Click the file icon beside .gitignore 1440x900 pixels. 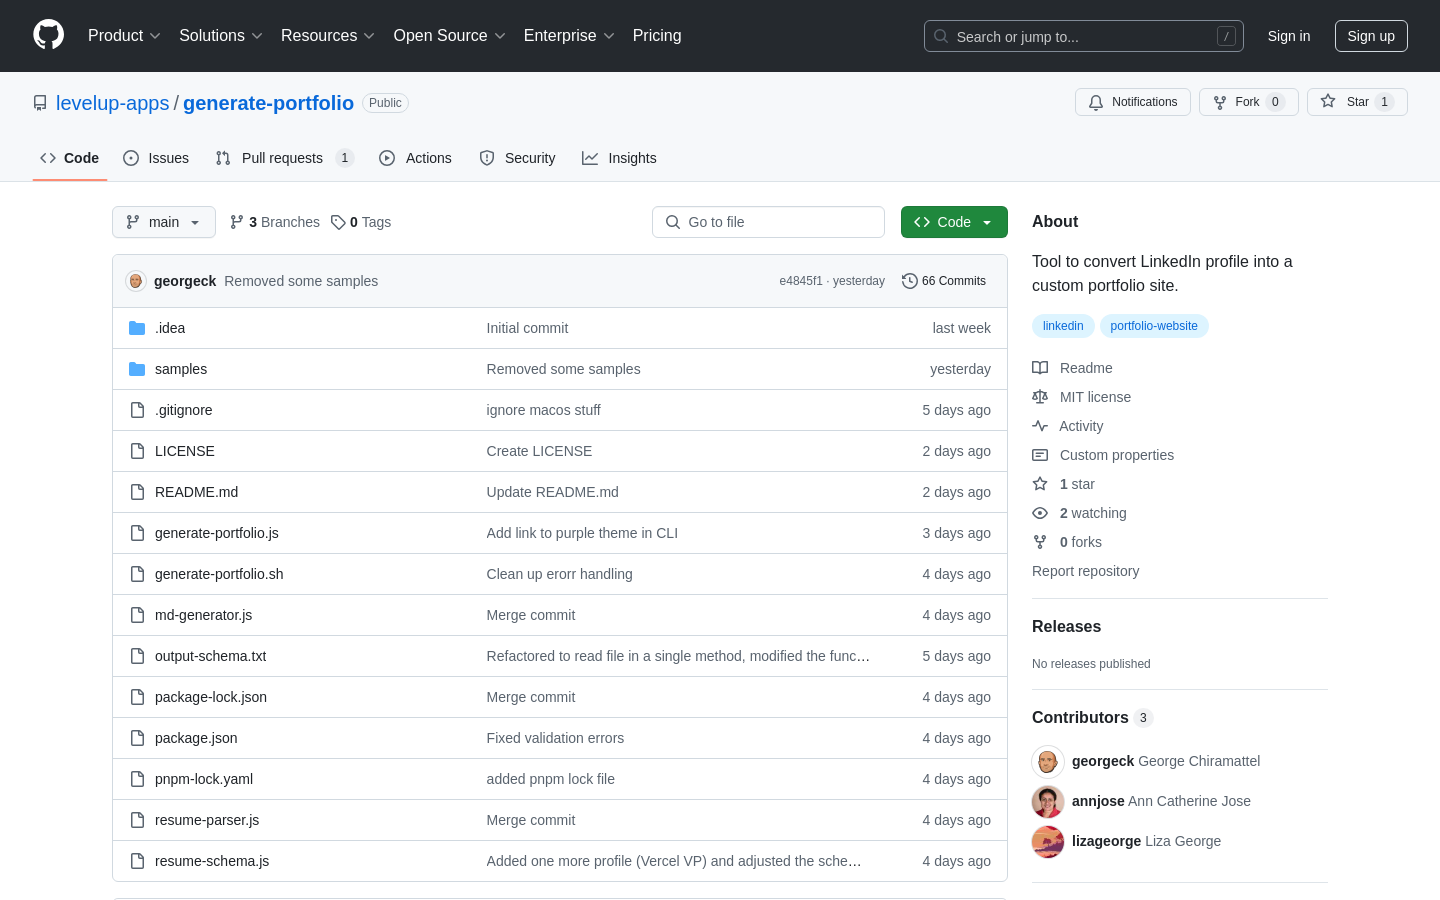(137, 410)
